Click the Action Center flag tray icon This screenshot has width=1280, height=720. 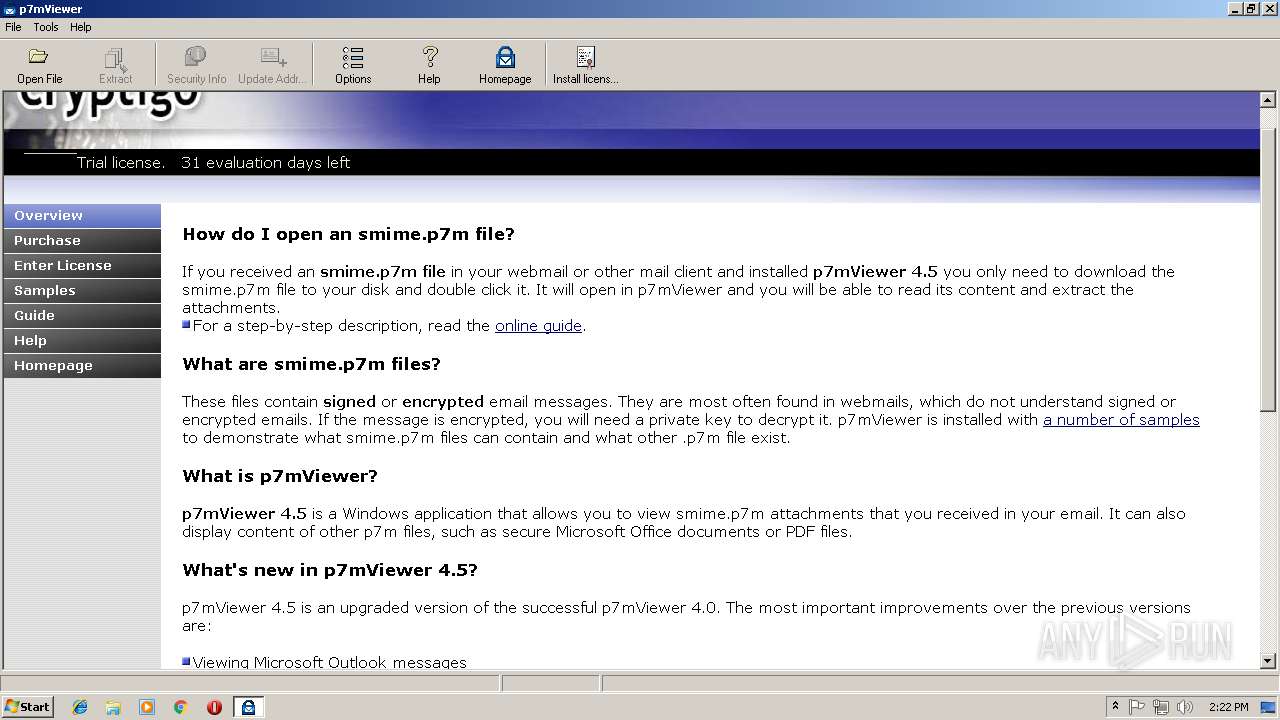click(x=1137, y=707)
